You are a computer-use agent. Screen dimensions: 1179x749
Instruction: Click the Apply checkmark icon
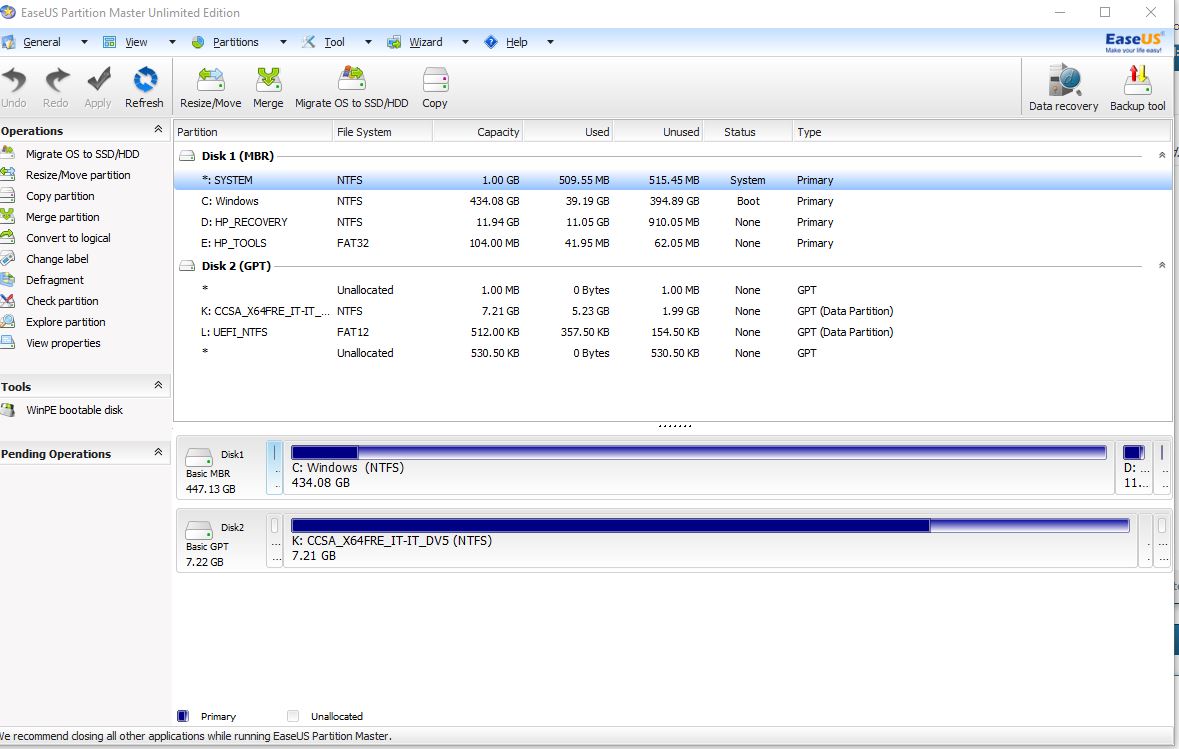(99, 80)
